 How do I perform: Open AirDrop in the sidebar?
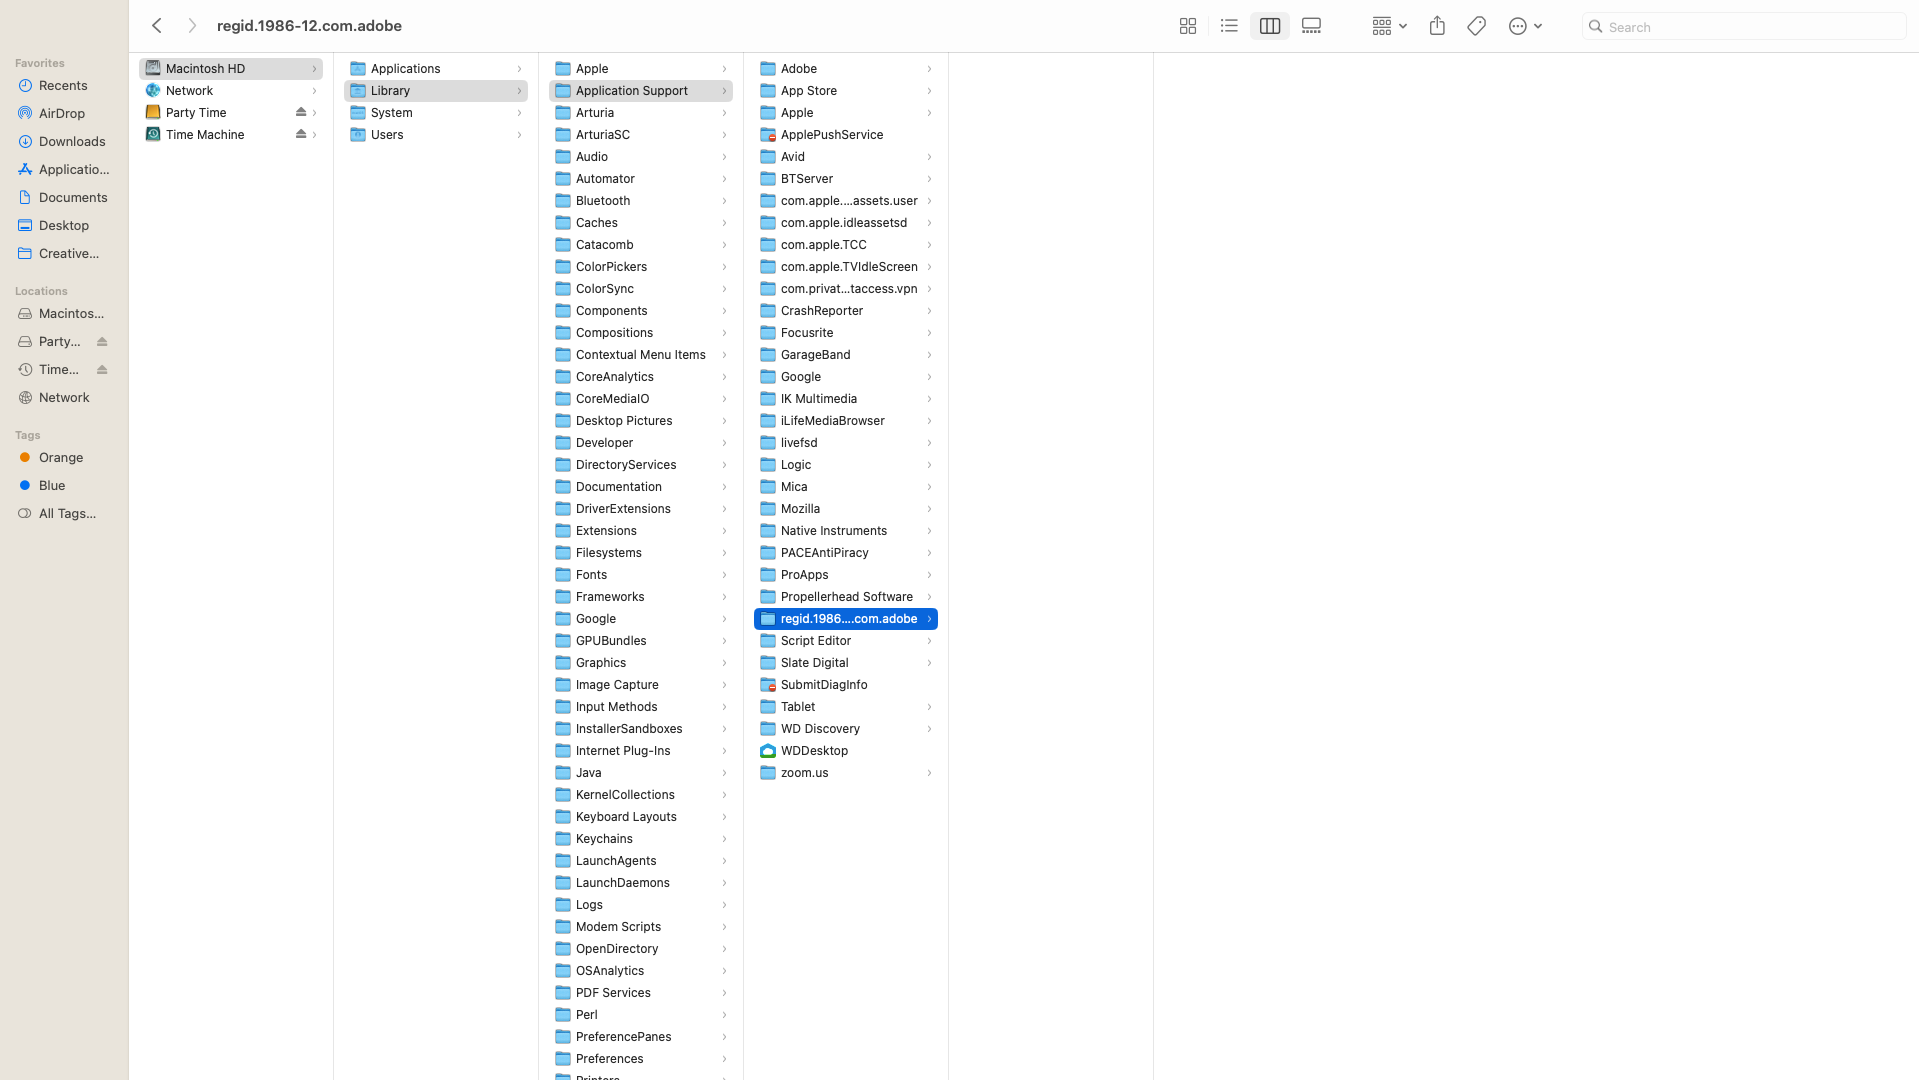[64, 114]
